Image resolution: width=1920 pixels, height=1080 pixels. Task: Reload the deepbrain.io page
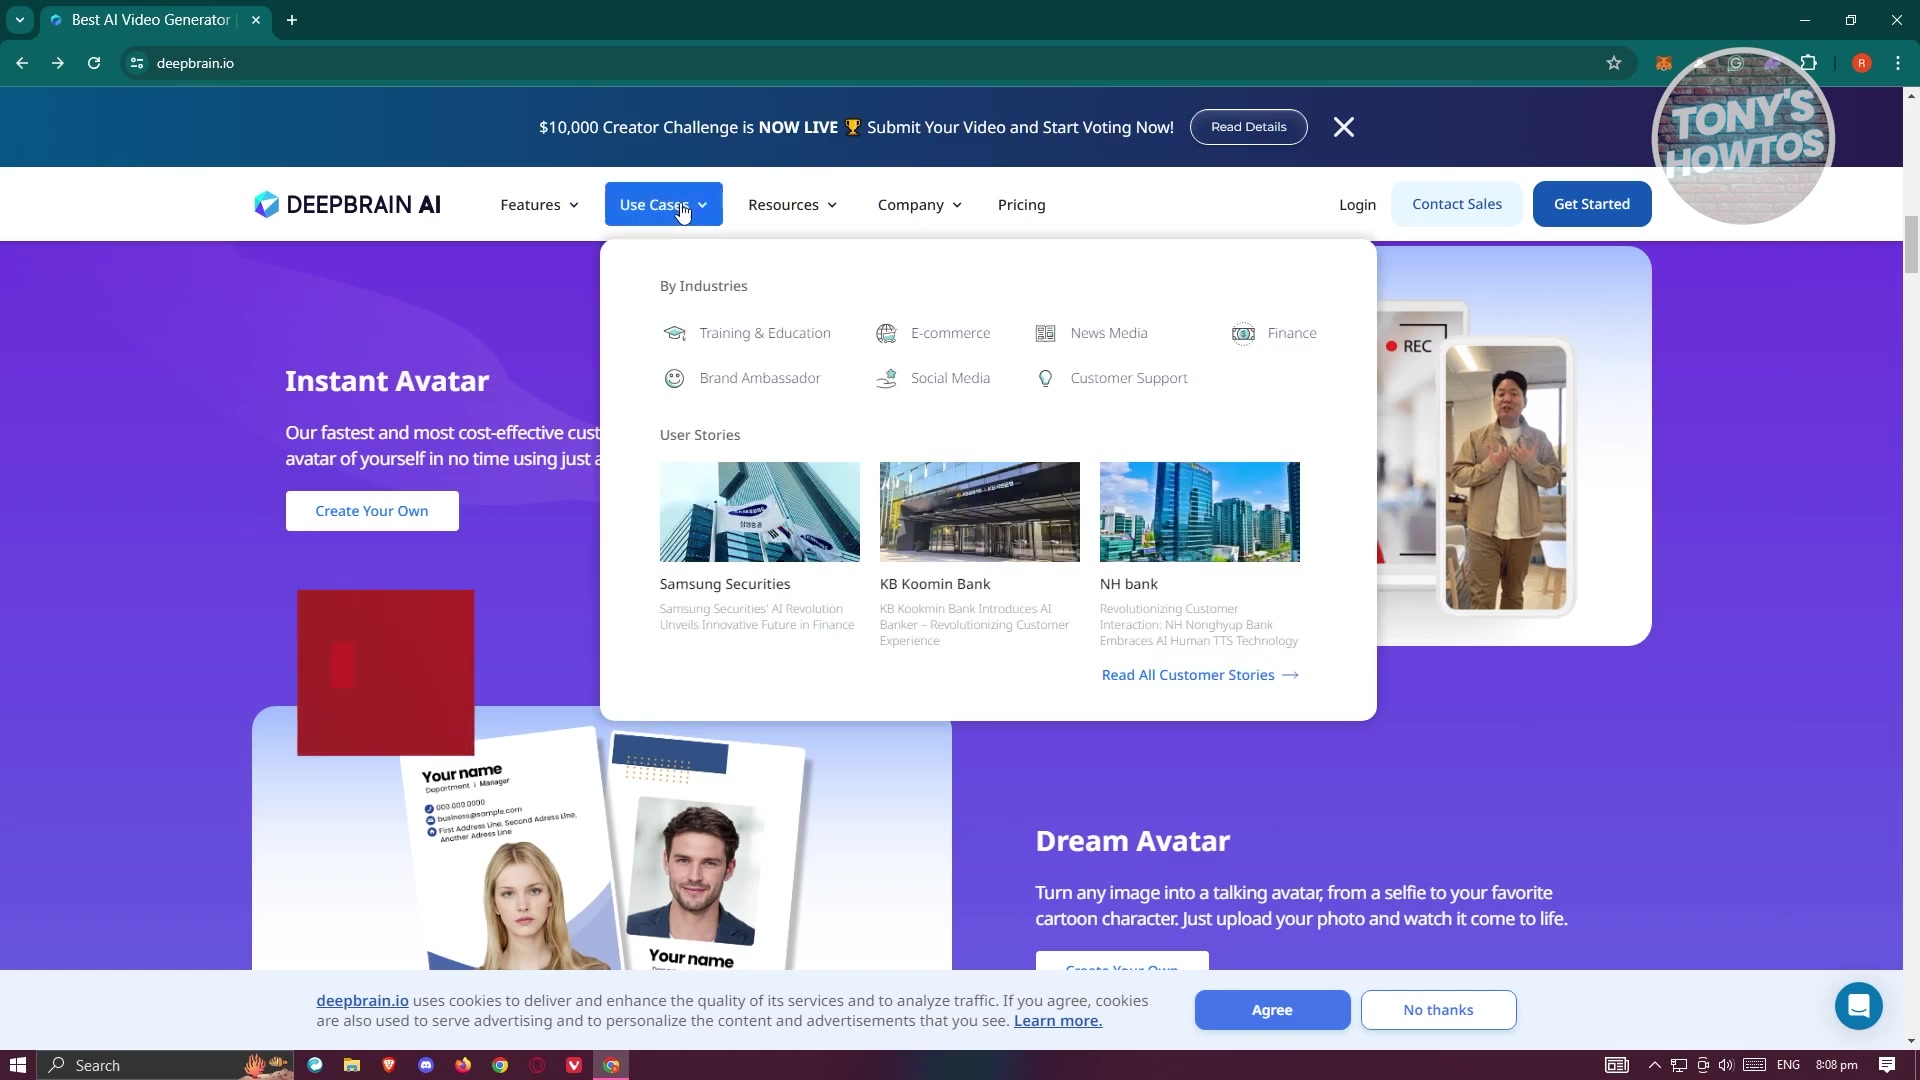(94, 63)
